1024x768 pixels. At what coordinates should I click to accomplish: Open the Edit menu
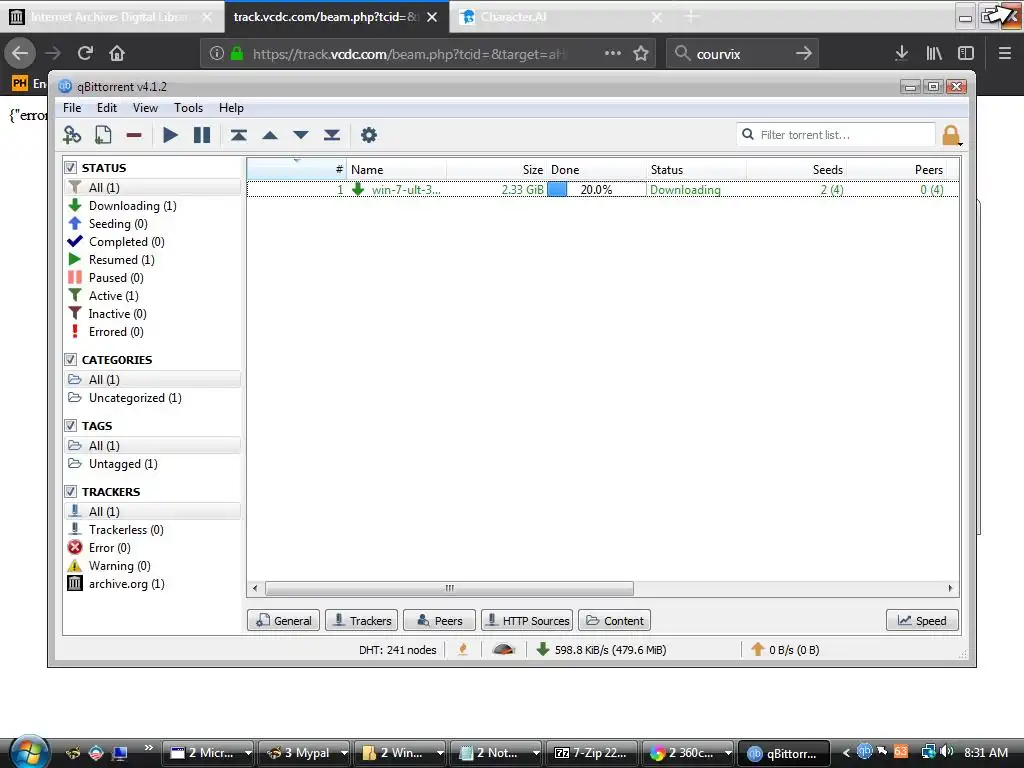106,108
